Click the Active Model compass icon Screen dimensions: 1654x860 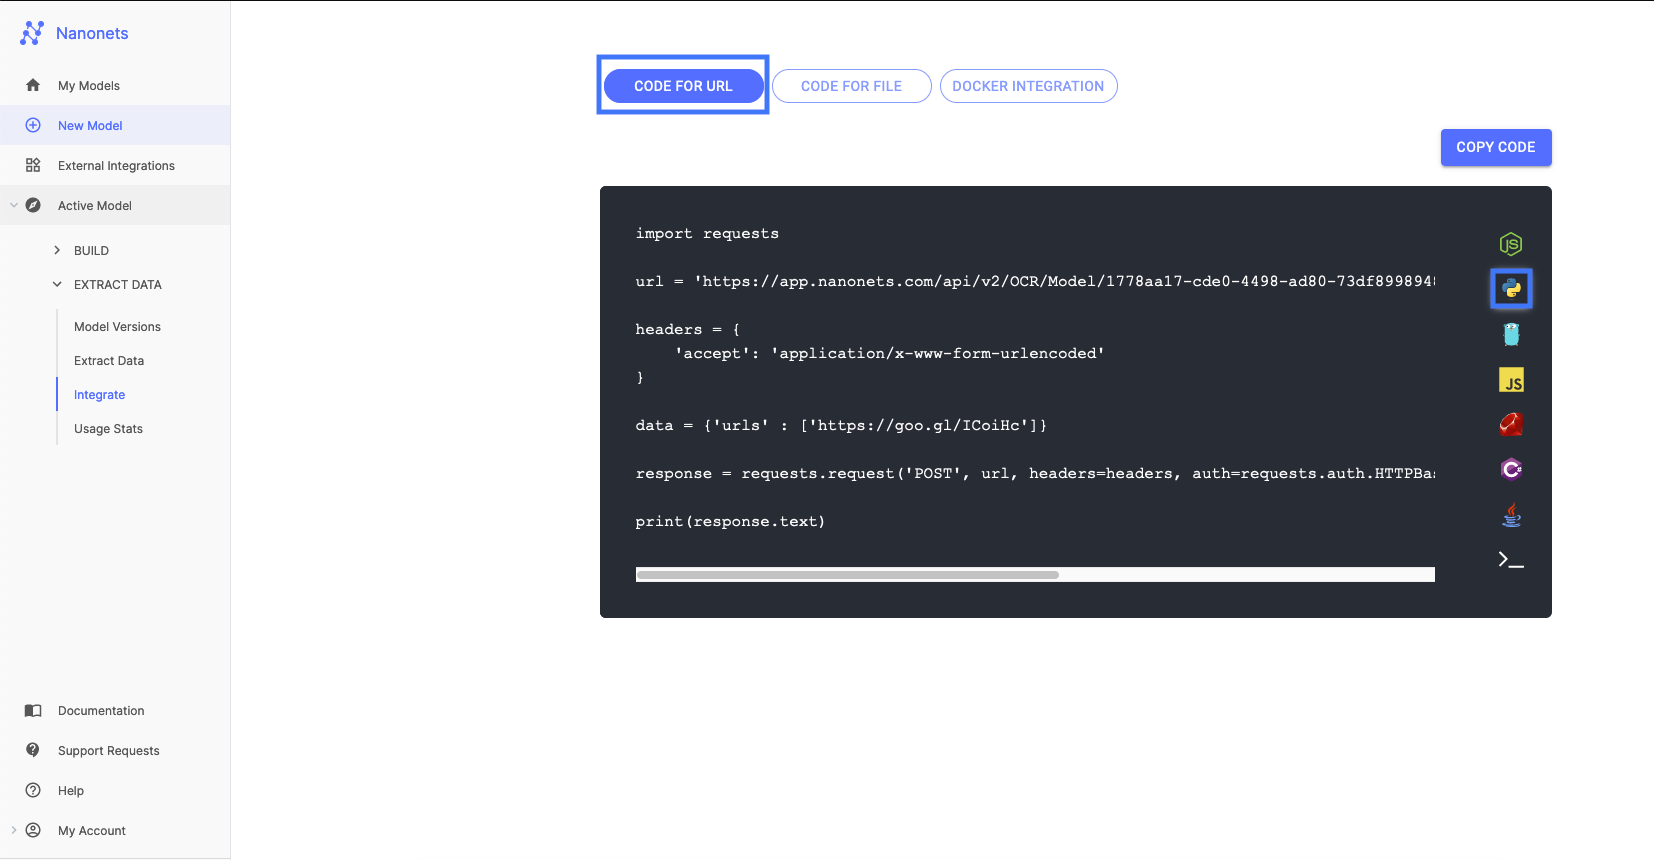33,205
